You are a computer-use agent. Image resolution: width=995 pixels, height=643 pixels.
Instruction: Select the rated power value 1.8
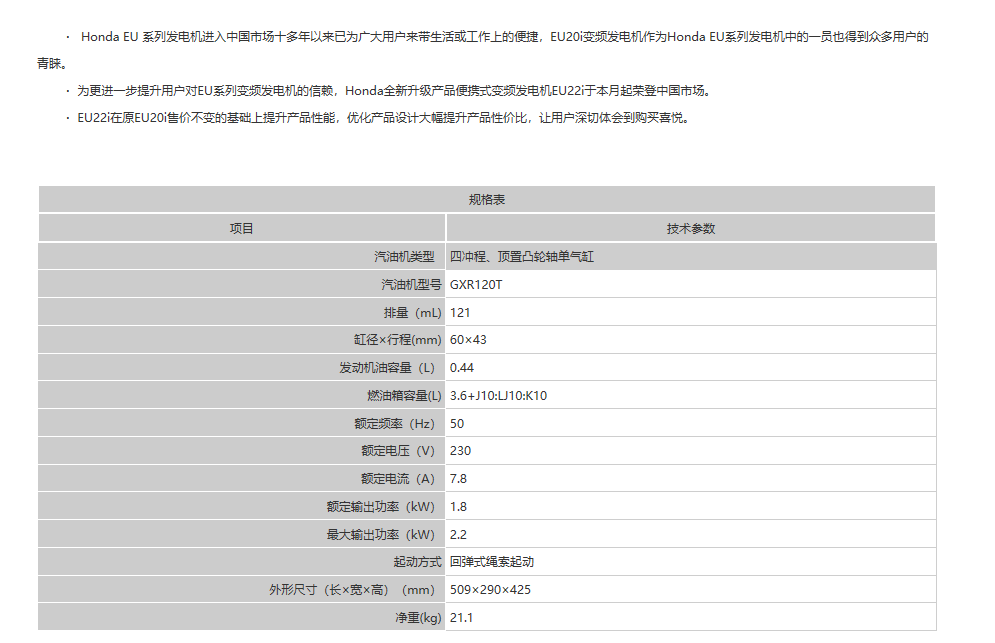458,507
